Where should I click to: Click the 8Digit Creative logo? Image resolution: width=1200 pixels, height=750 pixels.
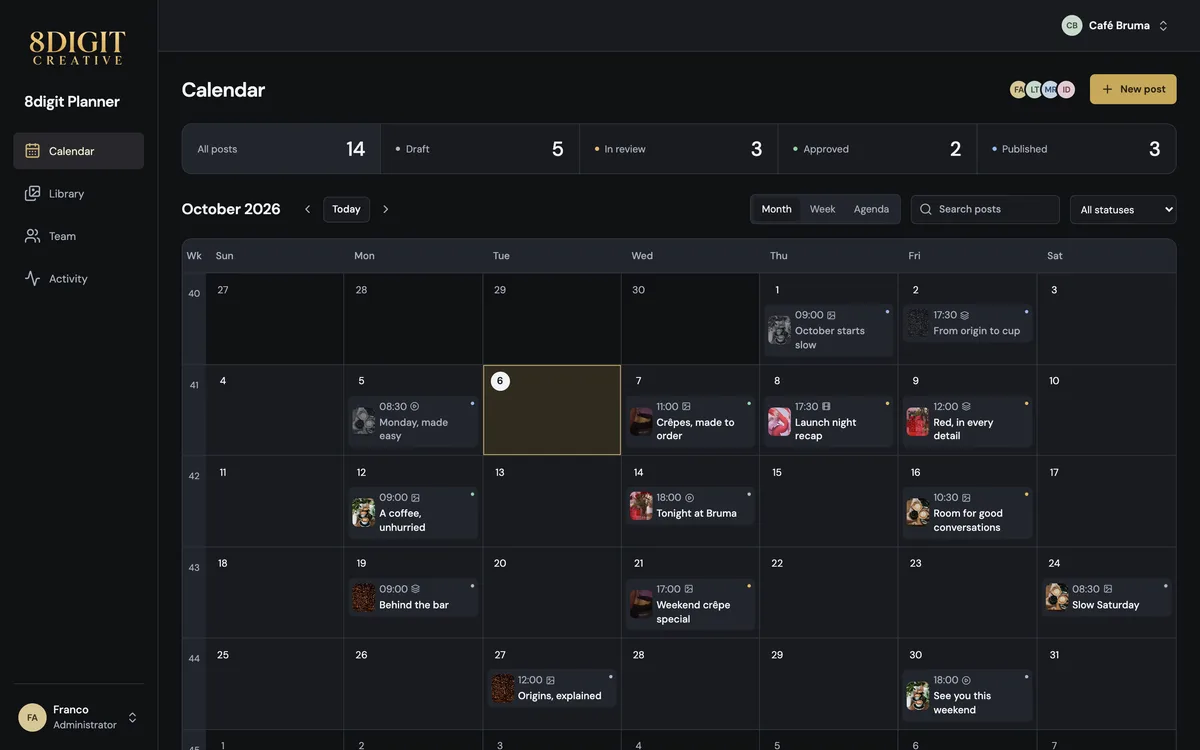pyautogui.click(x=77, y=48)
